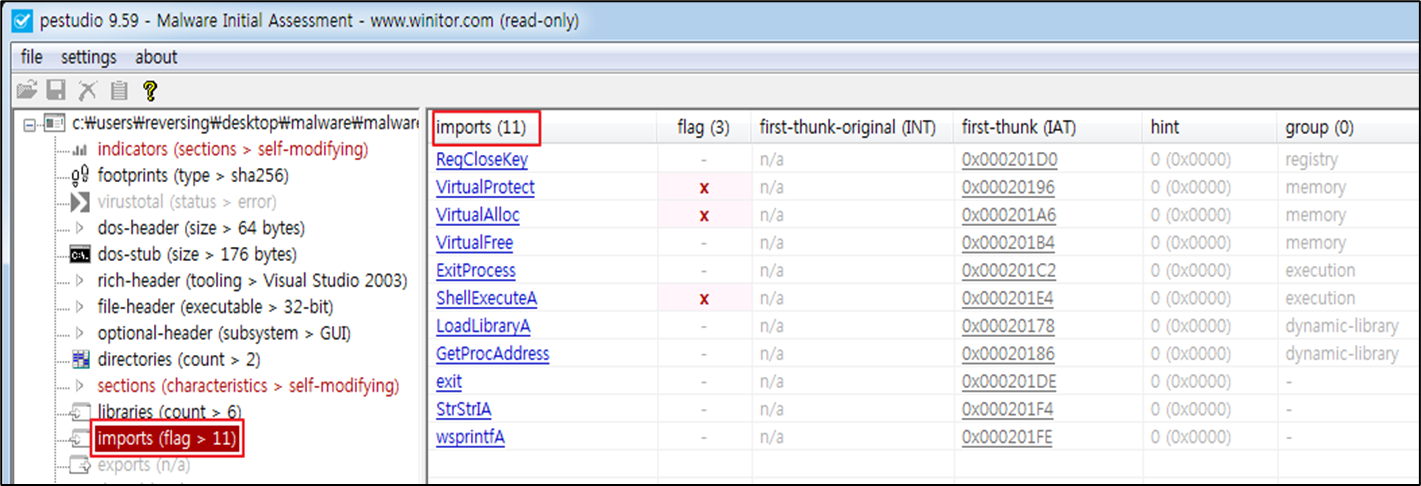The image size is (1421, 486).
Task: Click IAT address 0x00020196
Action: [x=1008, y=187]
